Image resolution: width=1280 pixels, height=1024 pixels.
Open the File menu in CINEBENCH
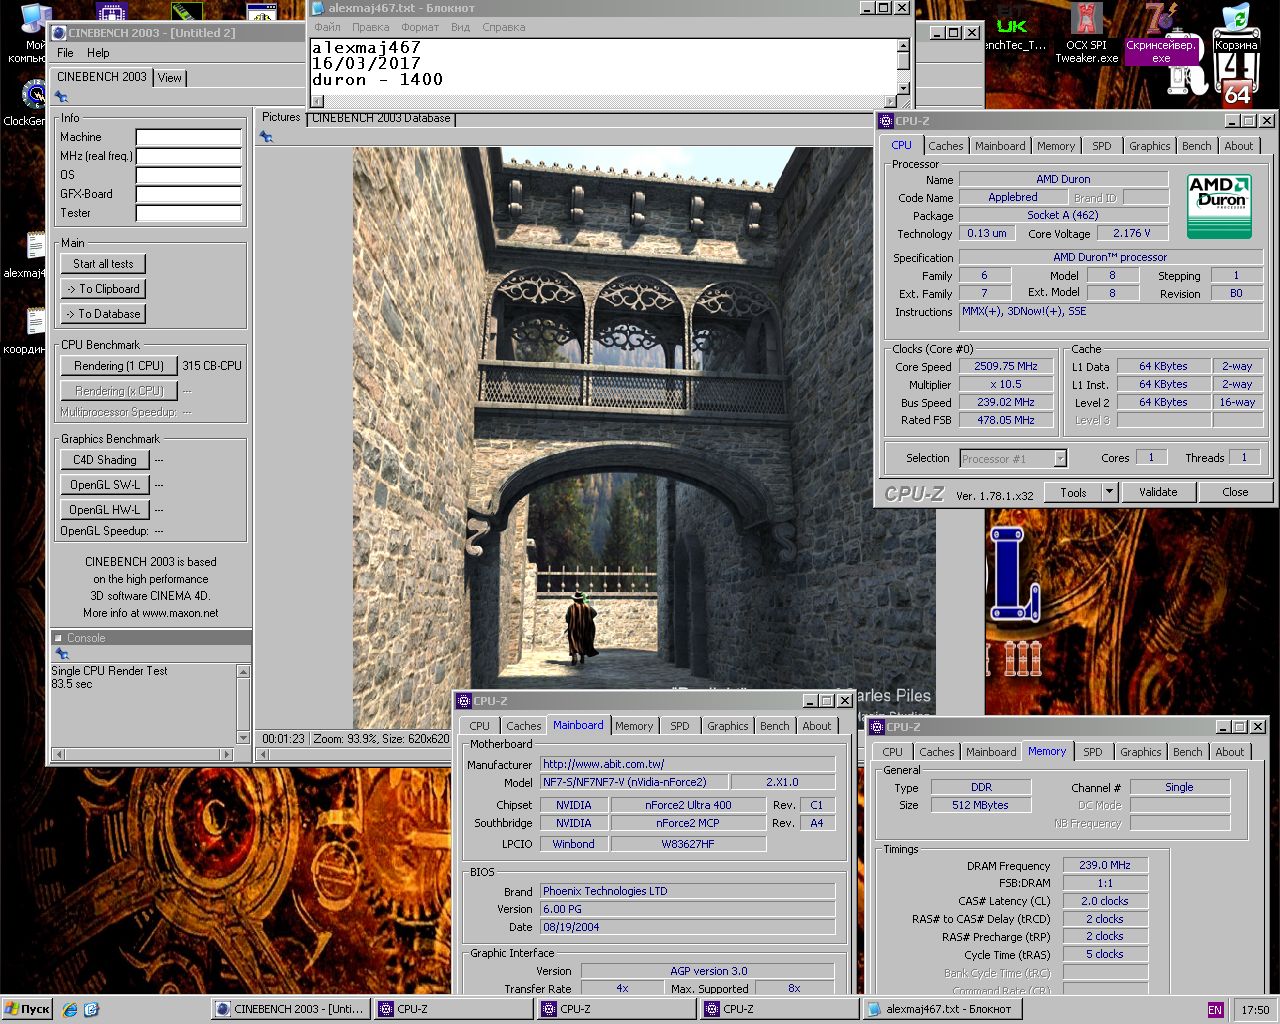click(x=65, y=53)
